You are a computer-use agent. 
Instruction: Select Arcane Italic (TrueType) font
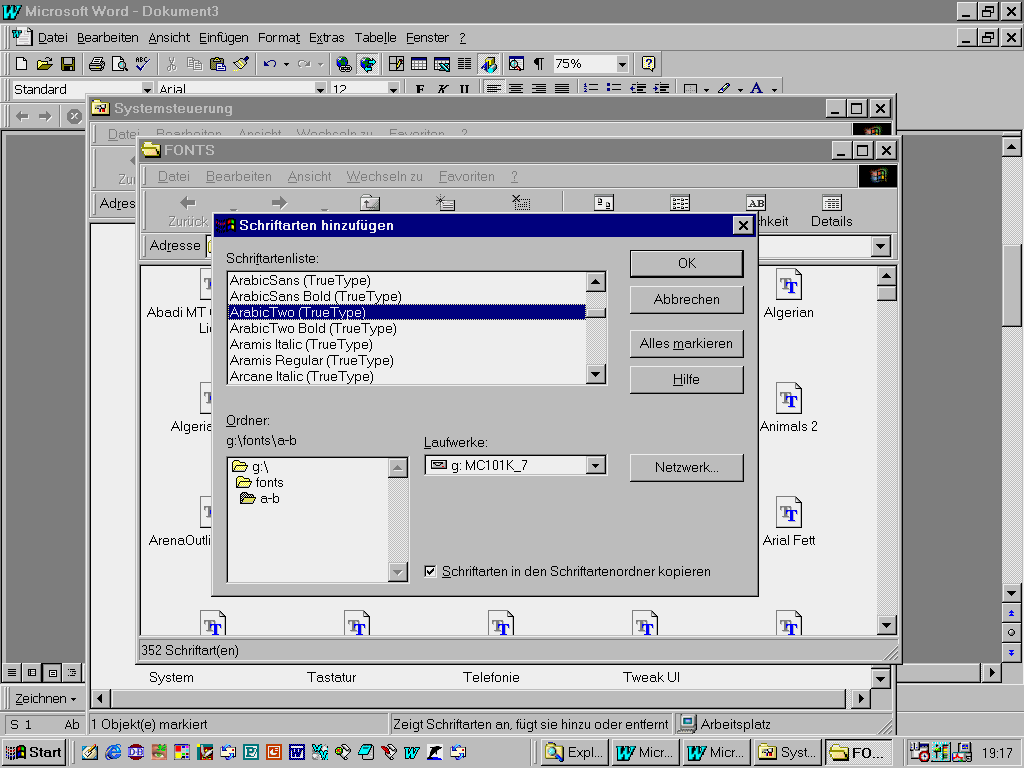(x=406, y=376)
